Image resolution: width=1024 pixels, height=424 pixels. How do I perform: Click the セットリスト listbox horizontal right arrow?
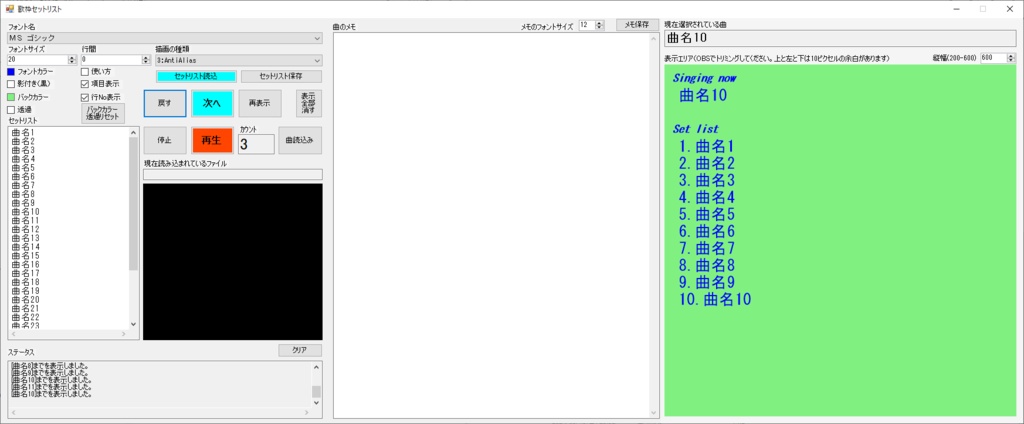124,334
